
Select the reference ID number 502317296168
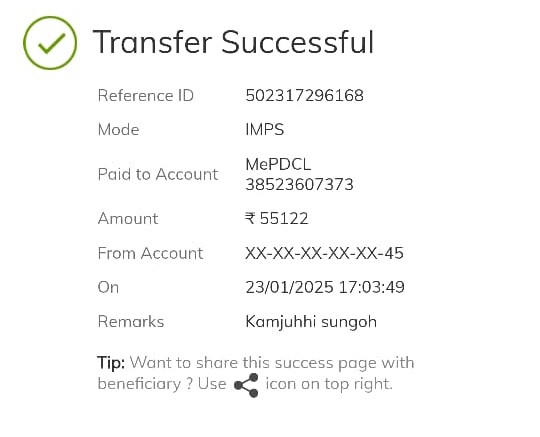(x=304, y=95)
